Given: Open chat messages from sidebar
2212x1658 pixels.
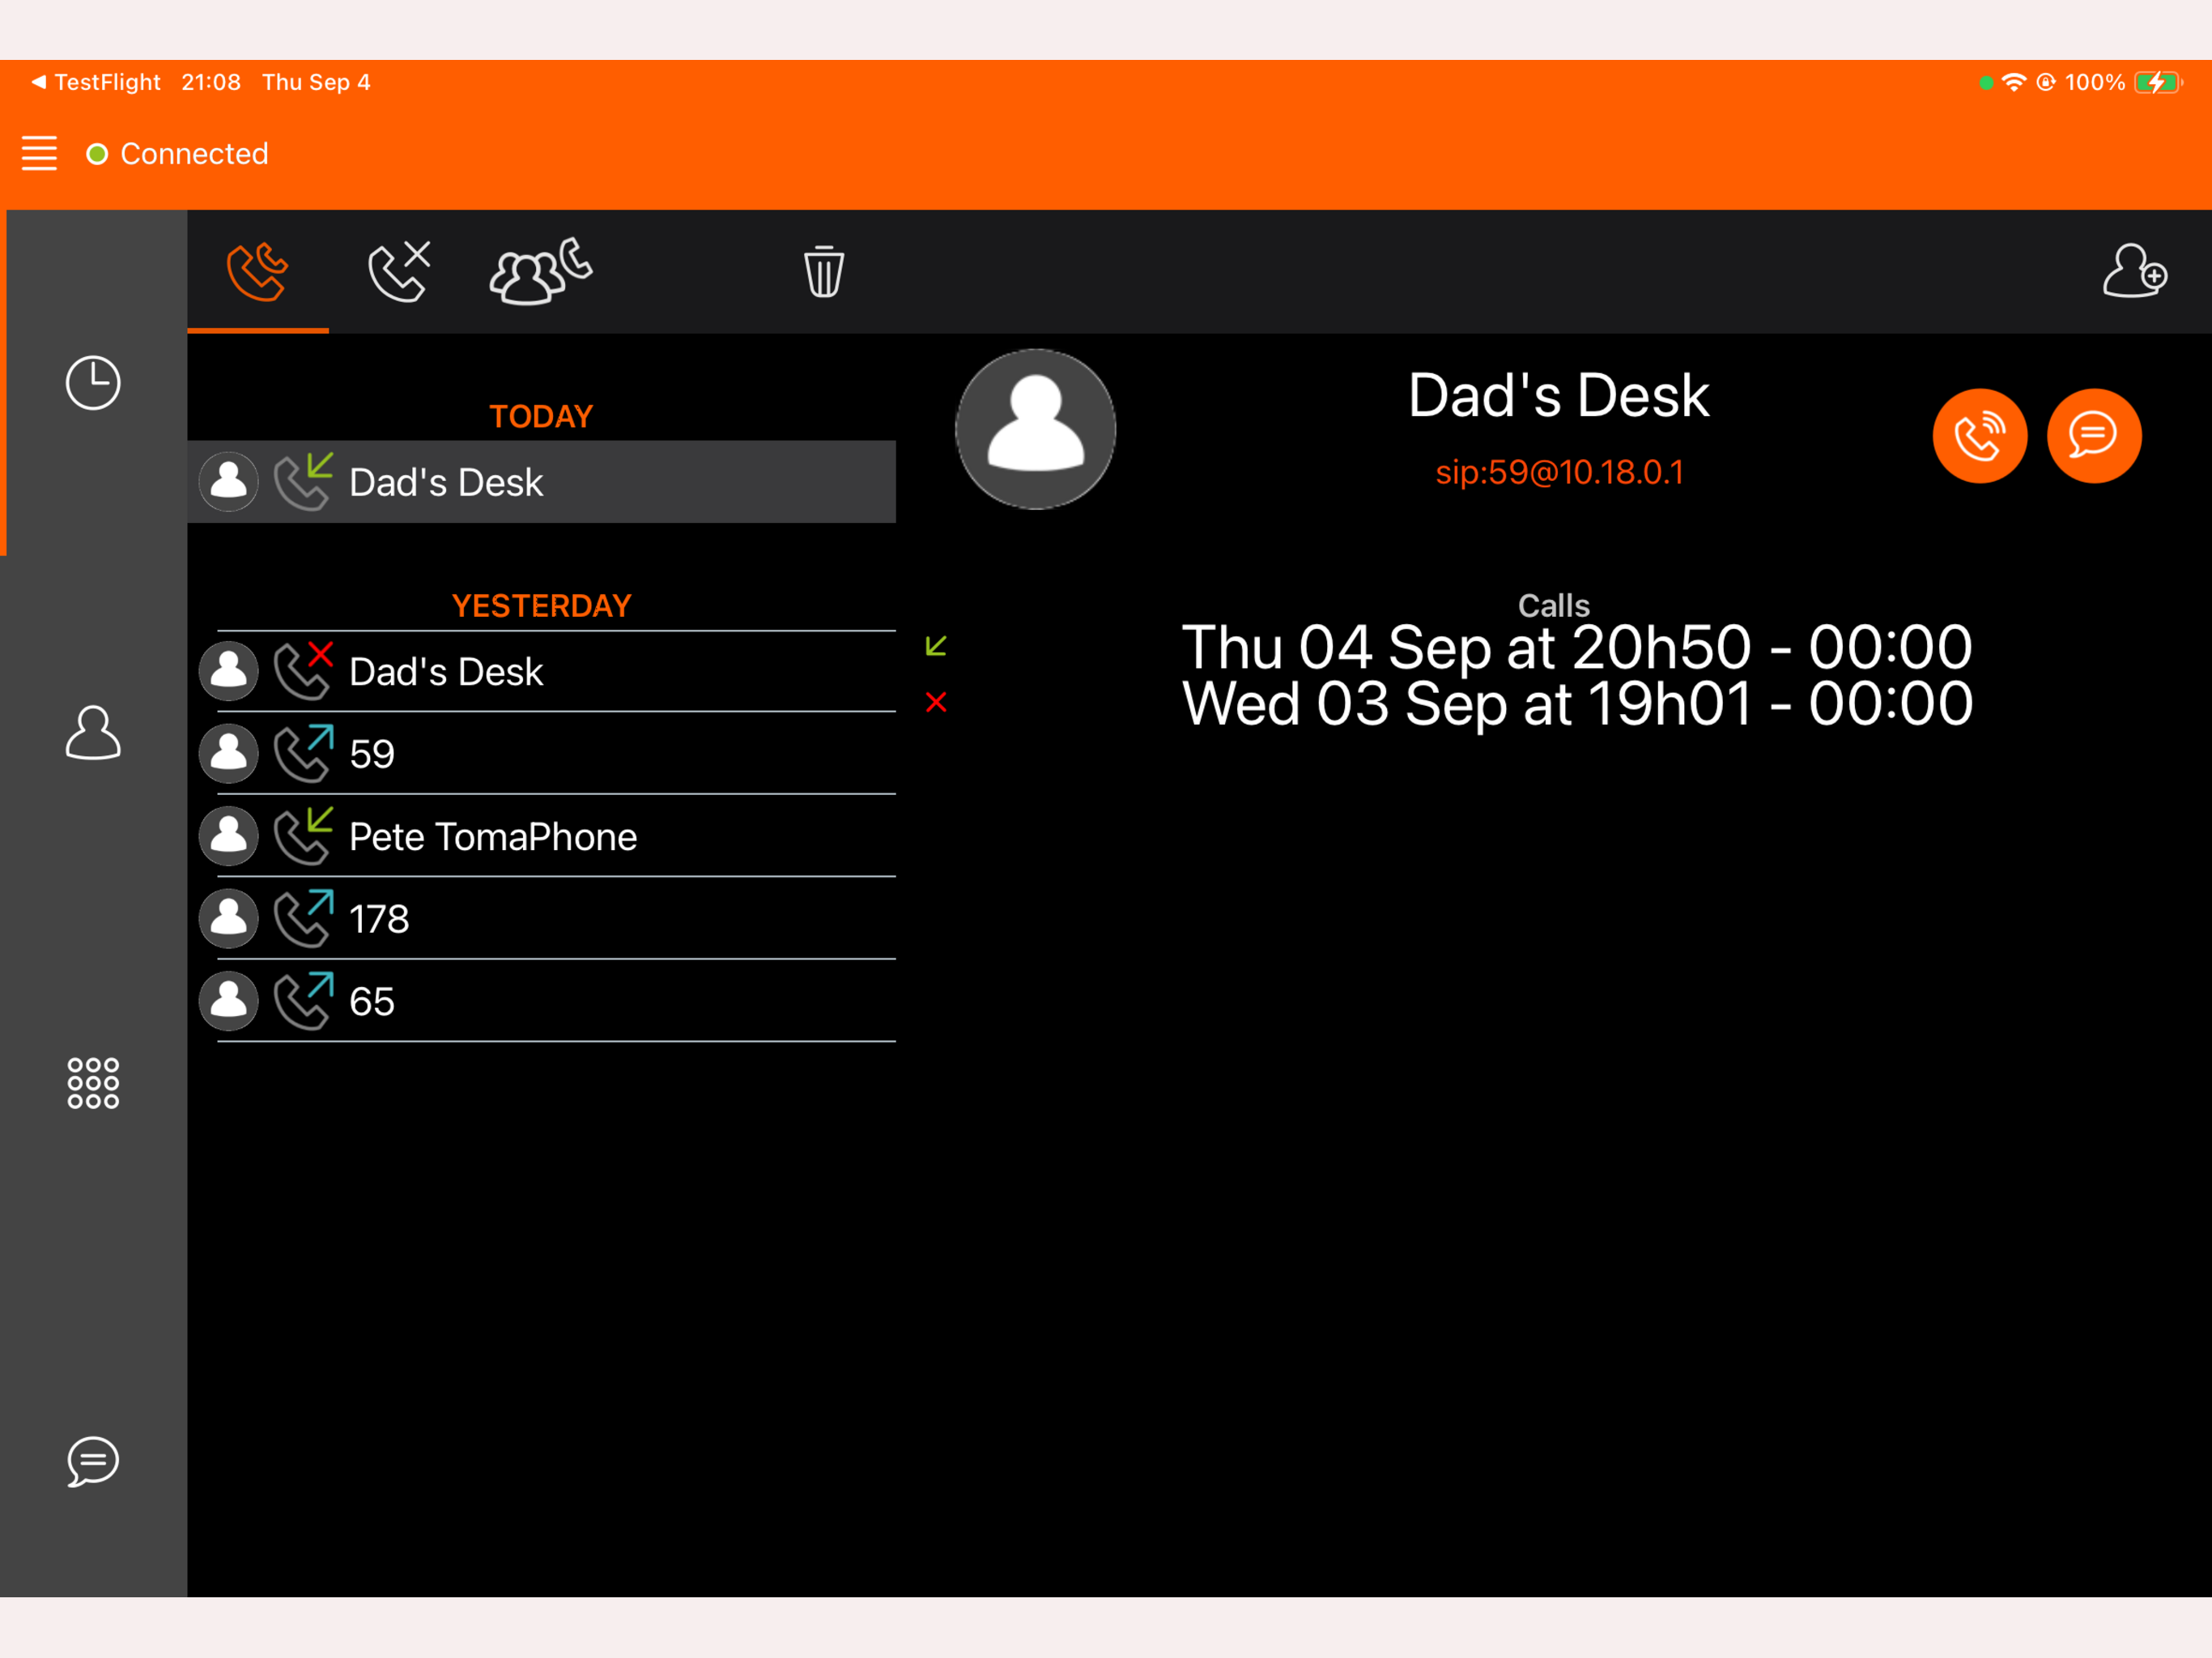Looking at the screenshot, I should [x=93, y=1462].
